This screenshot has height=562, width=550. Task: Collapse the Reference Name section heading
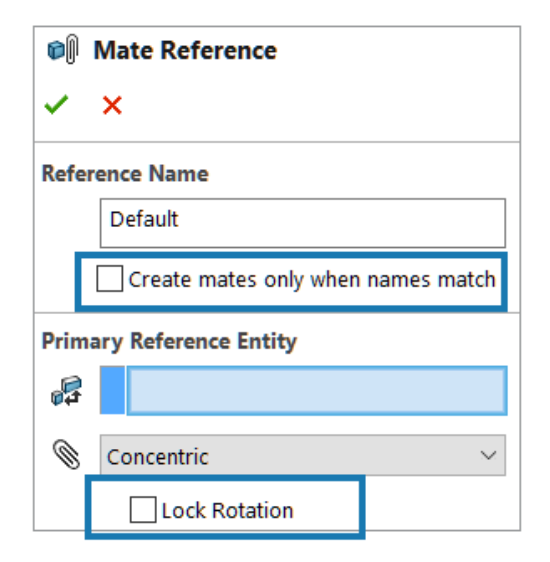[x=125, y=173]
